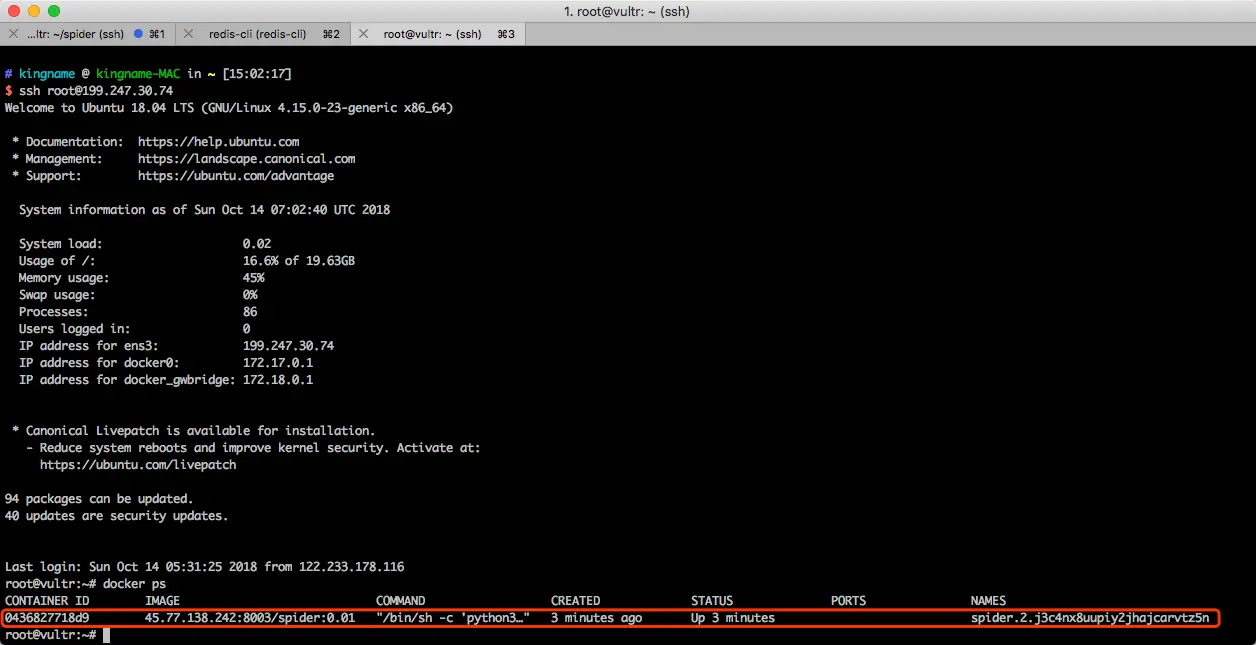Viewport: 1256px width, 645px height.
Task: Click the 'COMMAND' column header
Action: pos(401,601)
